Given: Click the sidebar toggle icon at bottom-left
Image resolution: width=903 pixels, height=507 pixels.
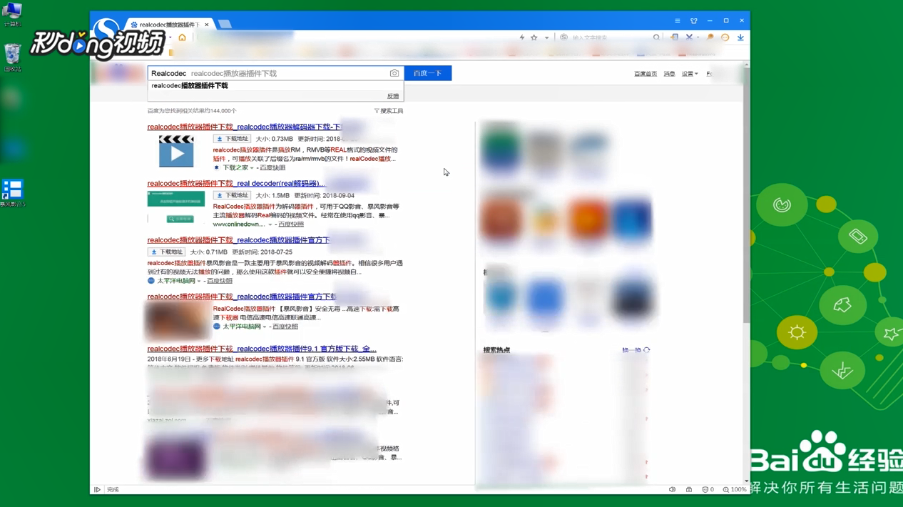Looking at the screenshot, I should (x=97, y=489).
